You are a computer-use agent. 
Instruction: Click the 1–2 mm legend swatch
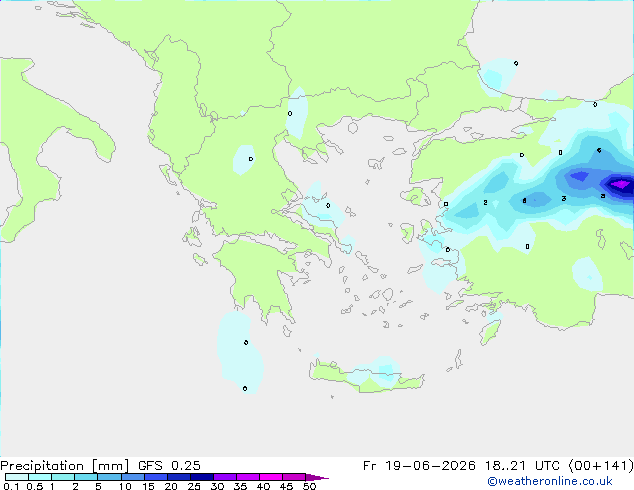pyautogui.click(x=63, y=477)
